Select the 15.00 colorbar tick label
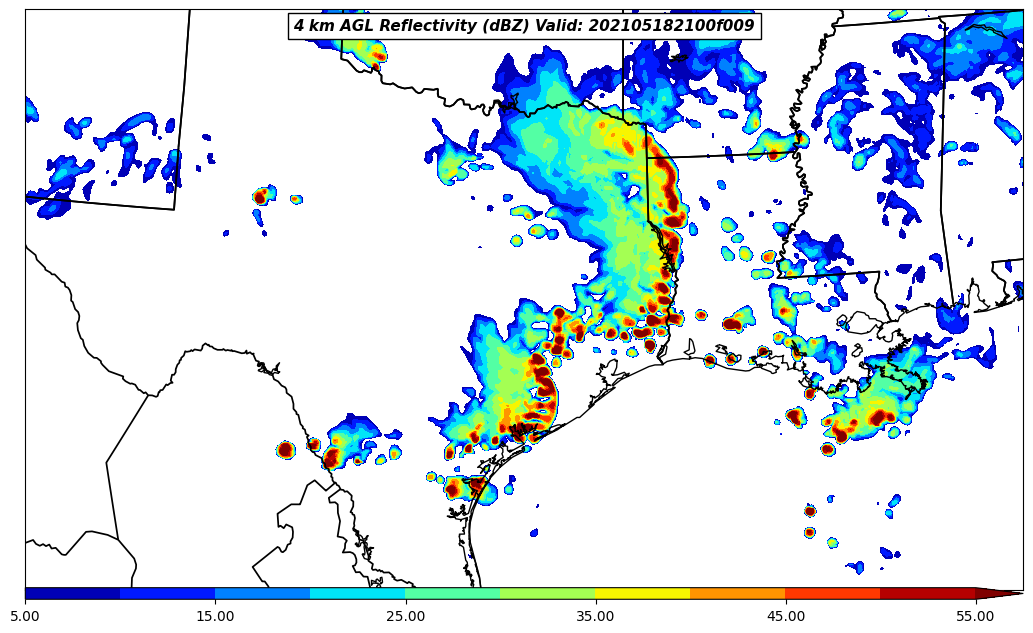 tap(215, 617)
